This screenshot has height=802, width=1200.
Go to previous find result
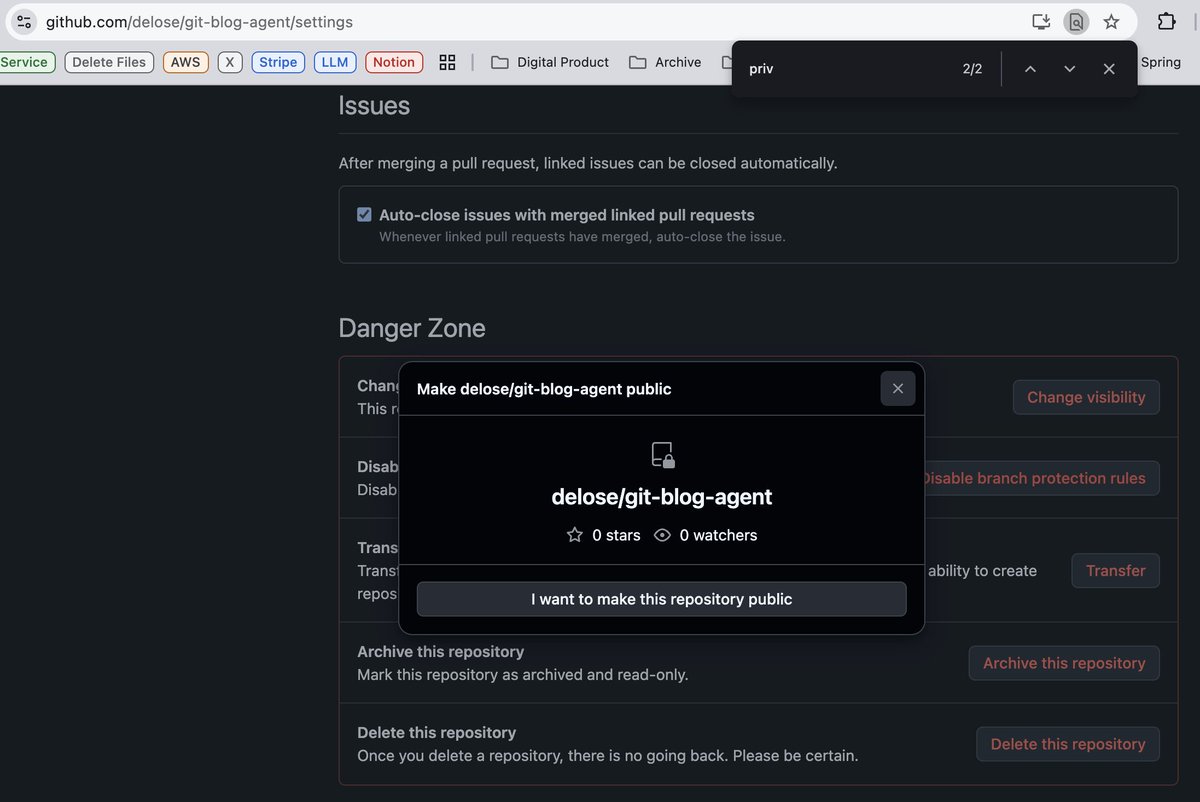(1030, 69)
